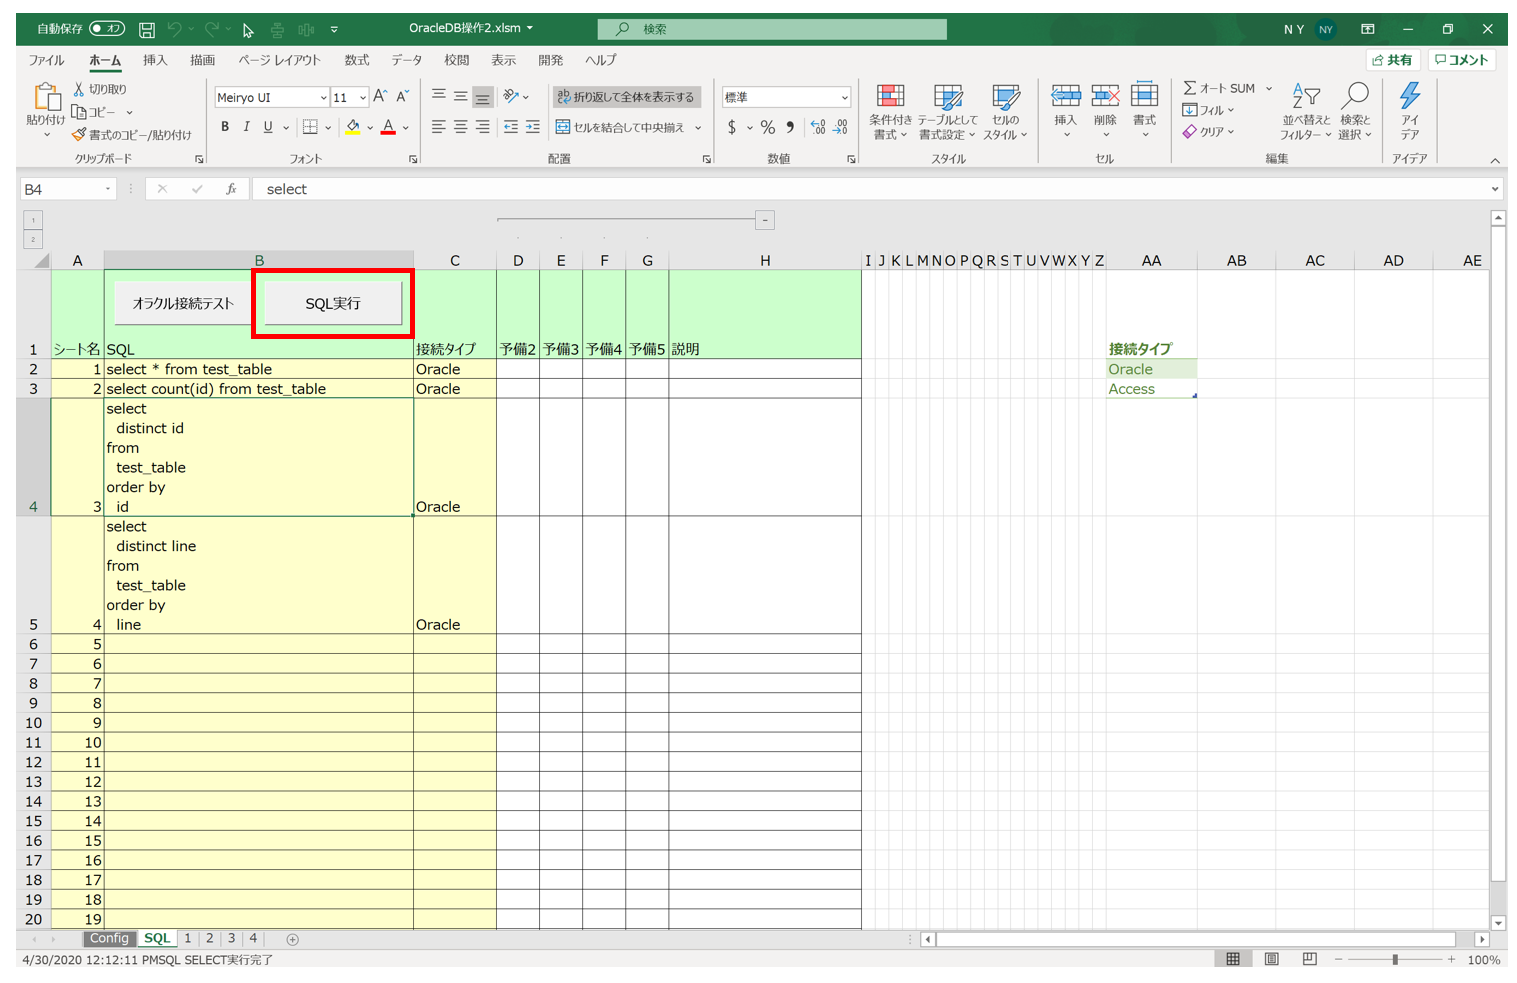Open the Meiryo UI font name dropdown
Screen dimensions: 1517x983
pyautogui.click(x=323, y=98)
